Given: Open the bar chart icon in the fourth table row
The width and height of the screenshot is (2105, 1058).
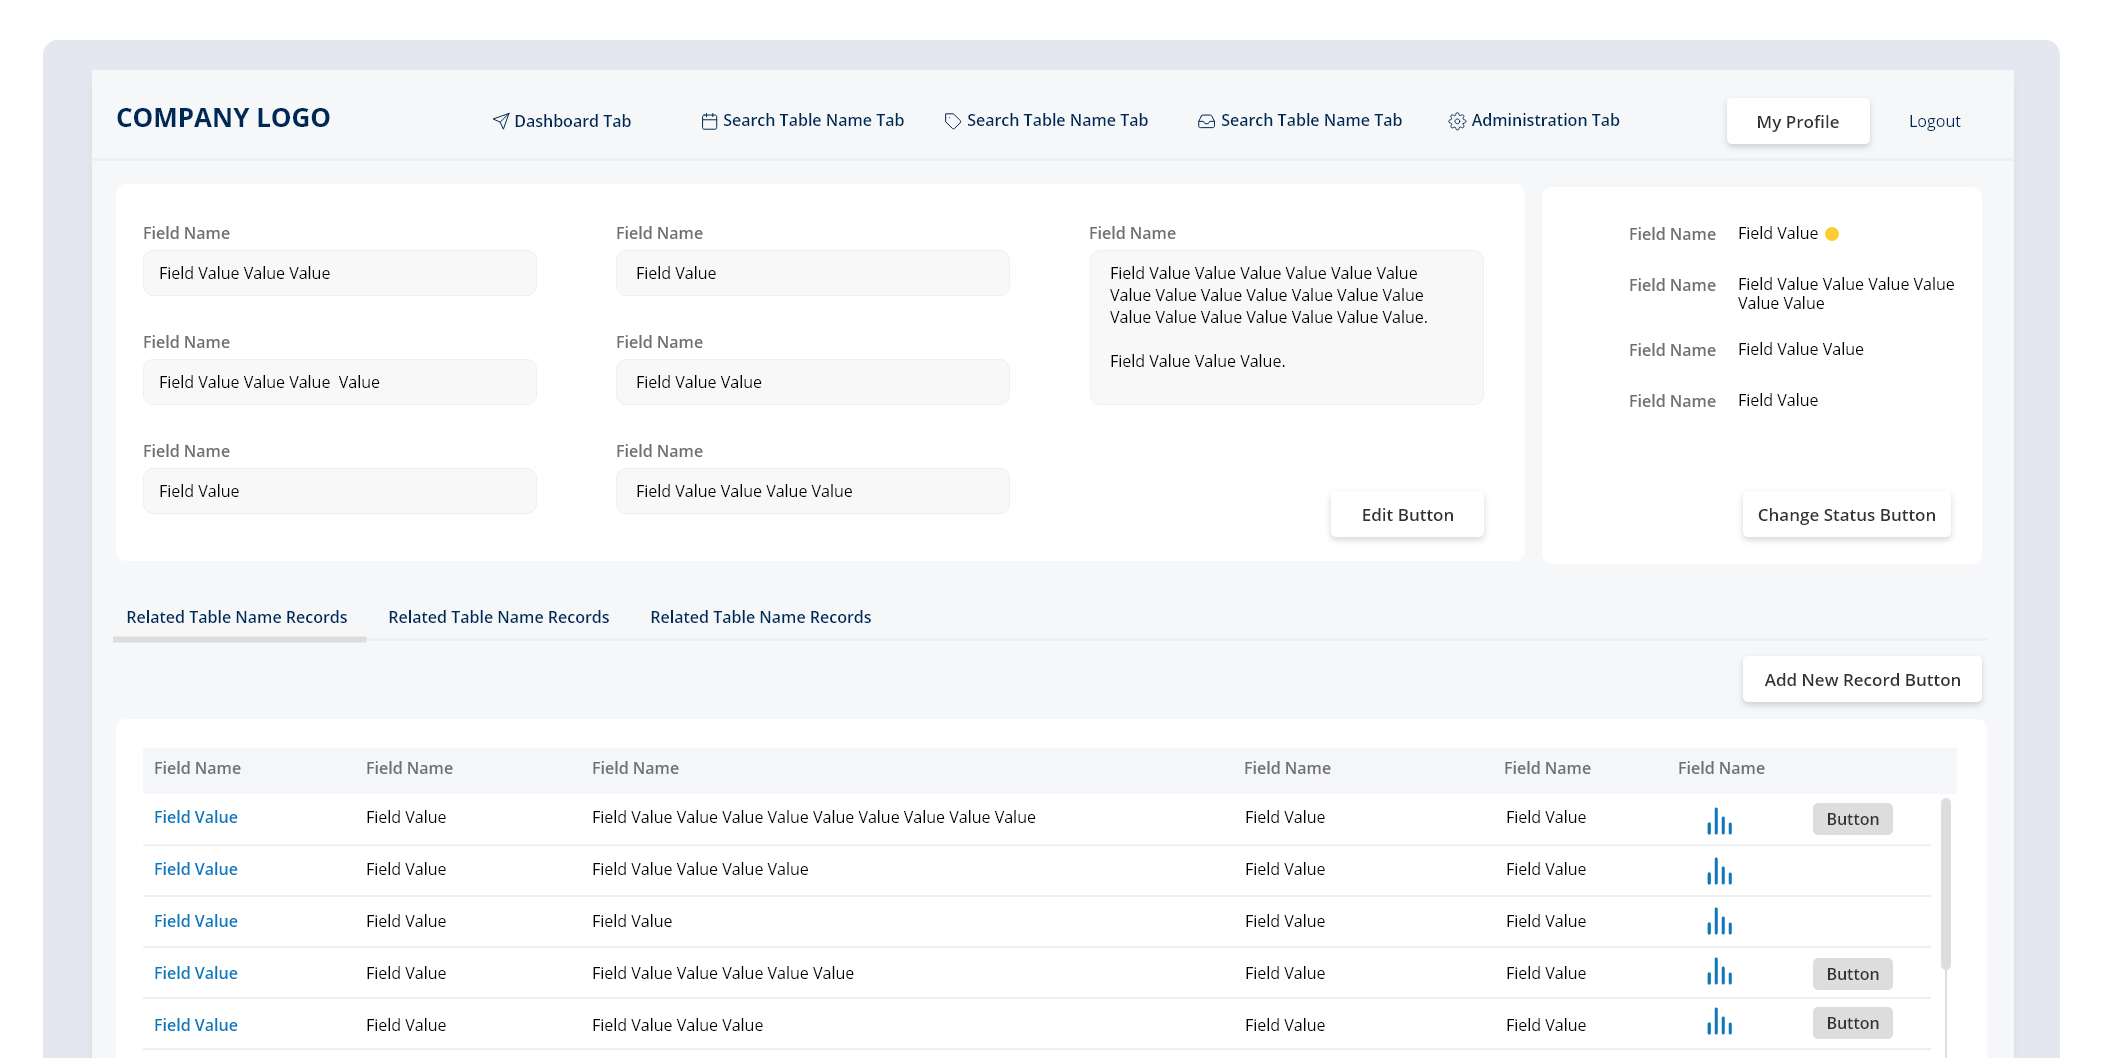Looking at the screenshot, I should click(1719, 971).
